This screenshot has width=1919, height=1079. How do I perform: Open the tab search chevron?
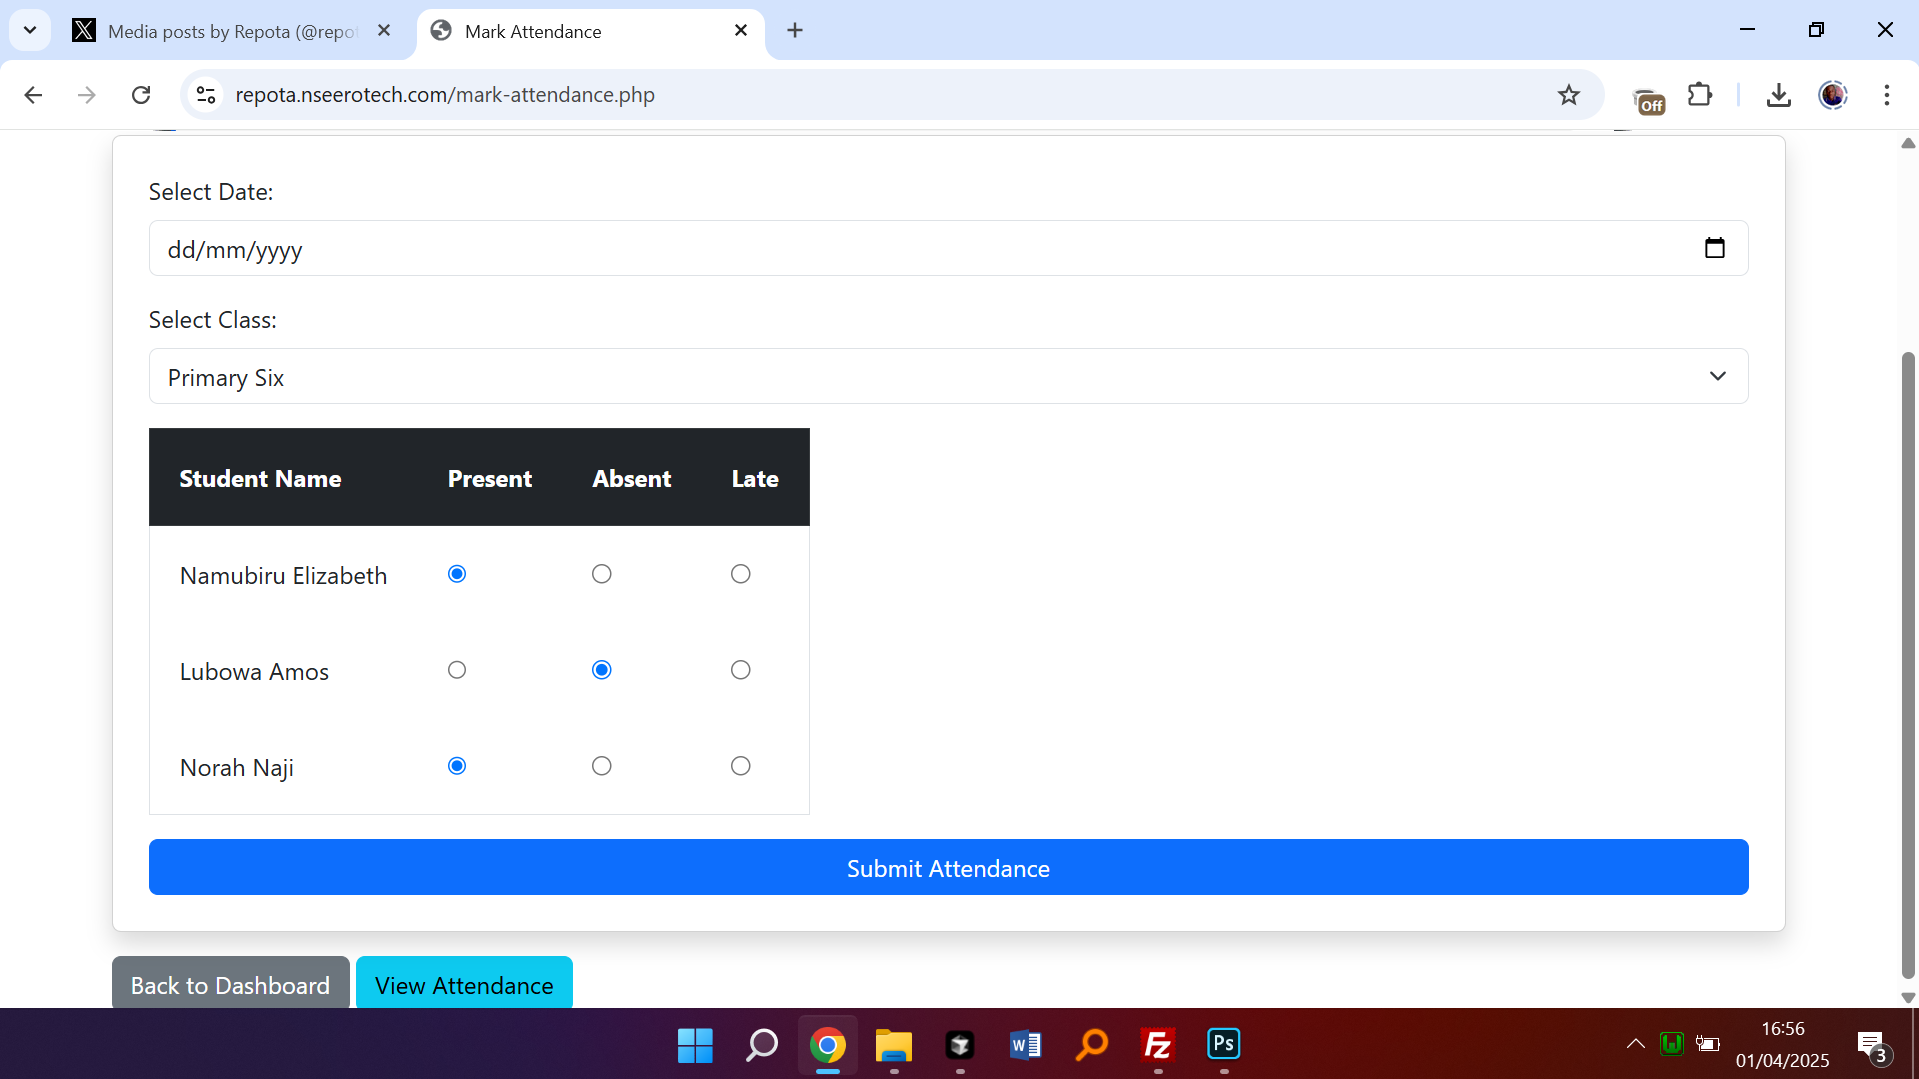30,30
